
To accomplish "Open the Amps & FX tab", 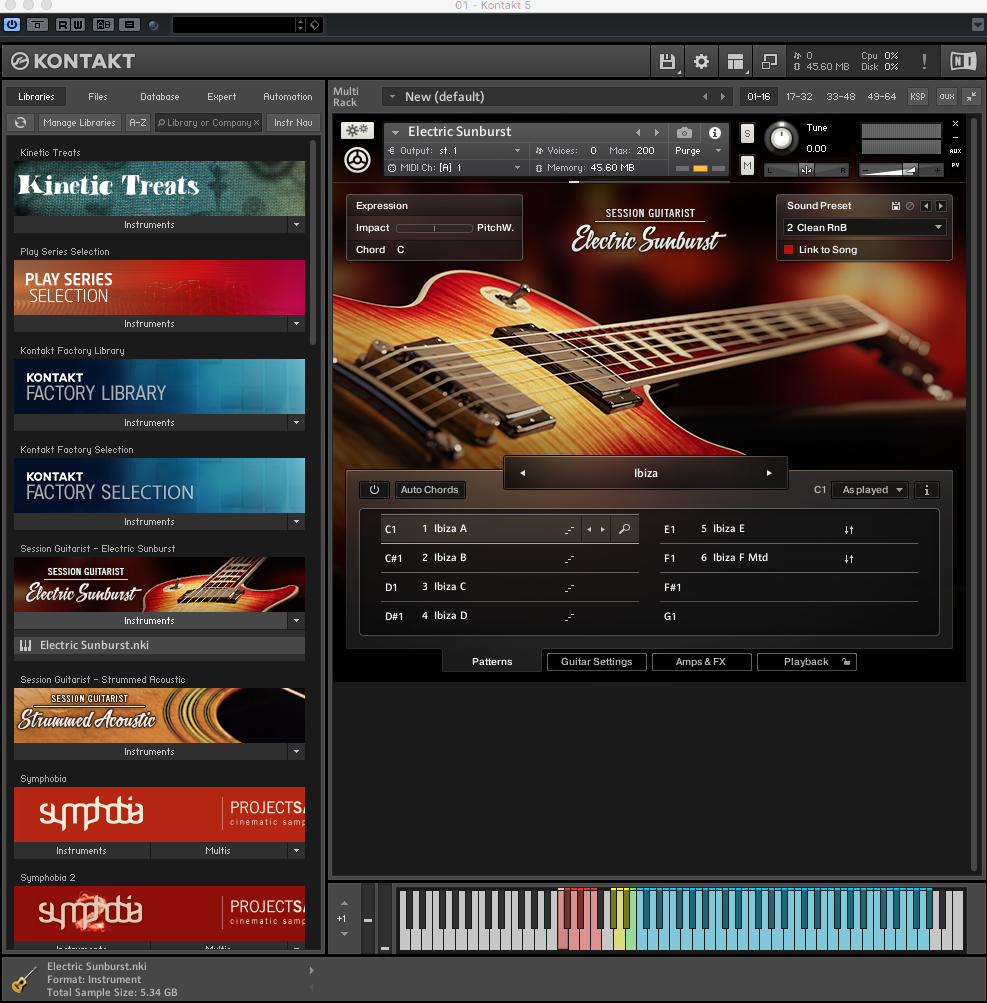I will (x=701, y=662).
